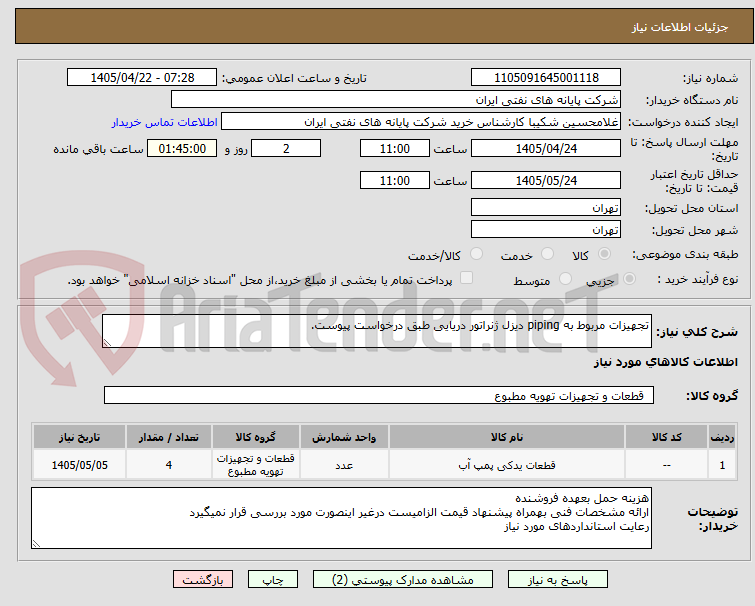
Task: Click buyer organization name field
Action: click(x=396, y=100)
